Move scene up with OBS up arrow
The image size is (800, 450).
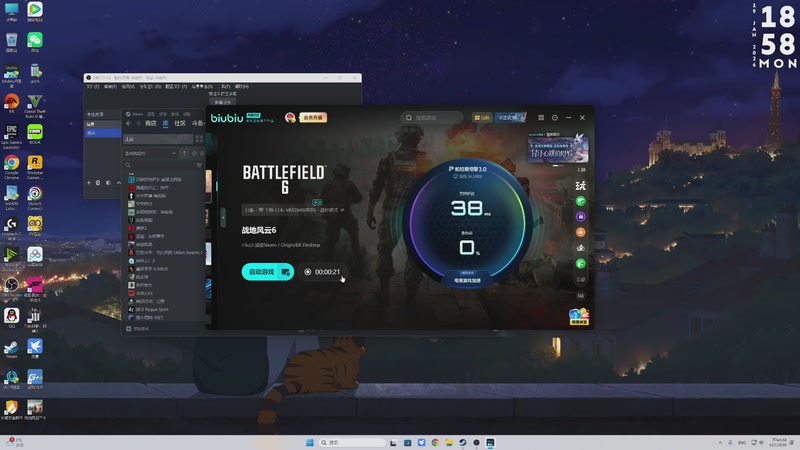(x=118, y=183)
